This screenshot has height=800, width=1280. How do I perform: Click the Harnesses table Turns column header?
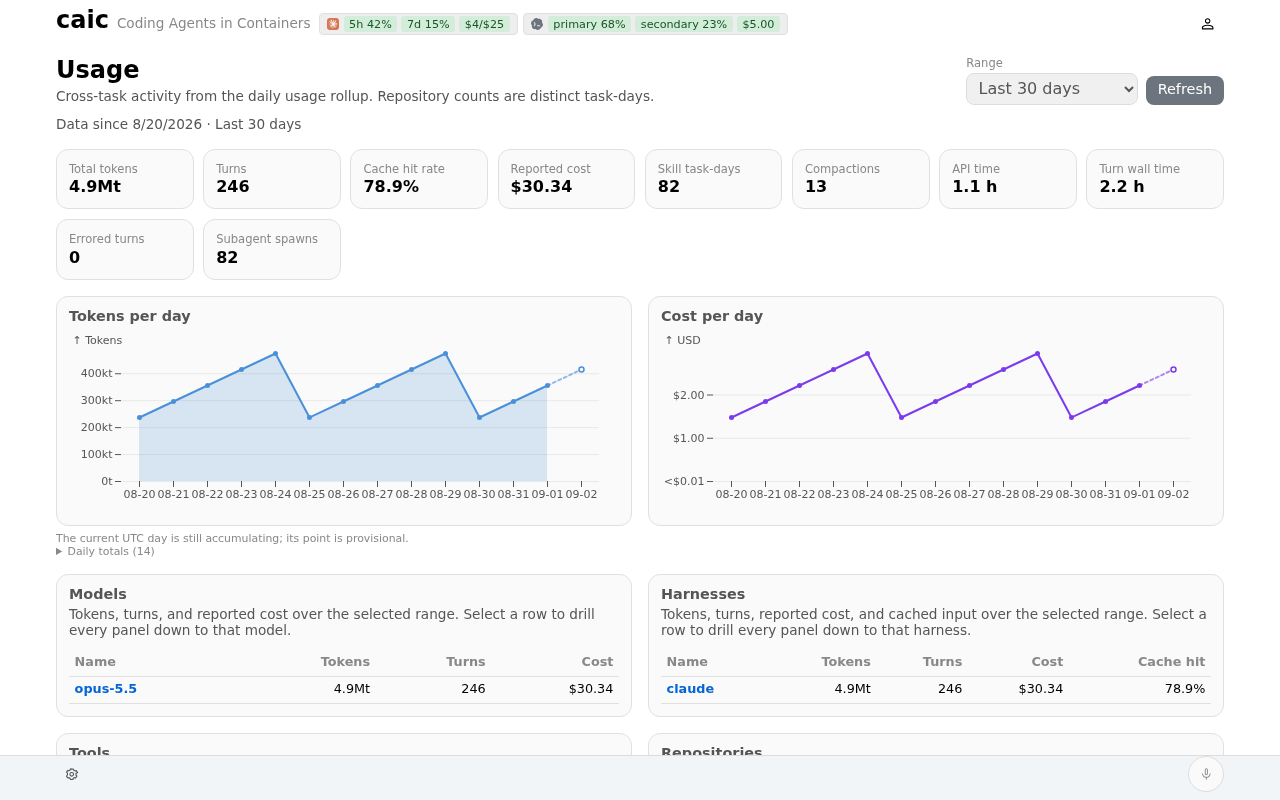tap(942, 662)
